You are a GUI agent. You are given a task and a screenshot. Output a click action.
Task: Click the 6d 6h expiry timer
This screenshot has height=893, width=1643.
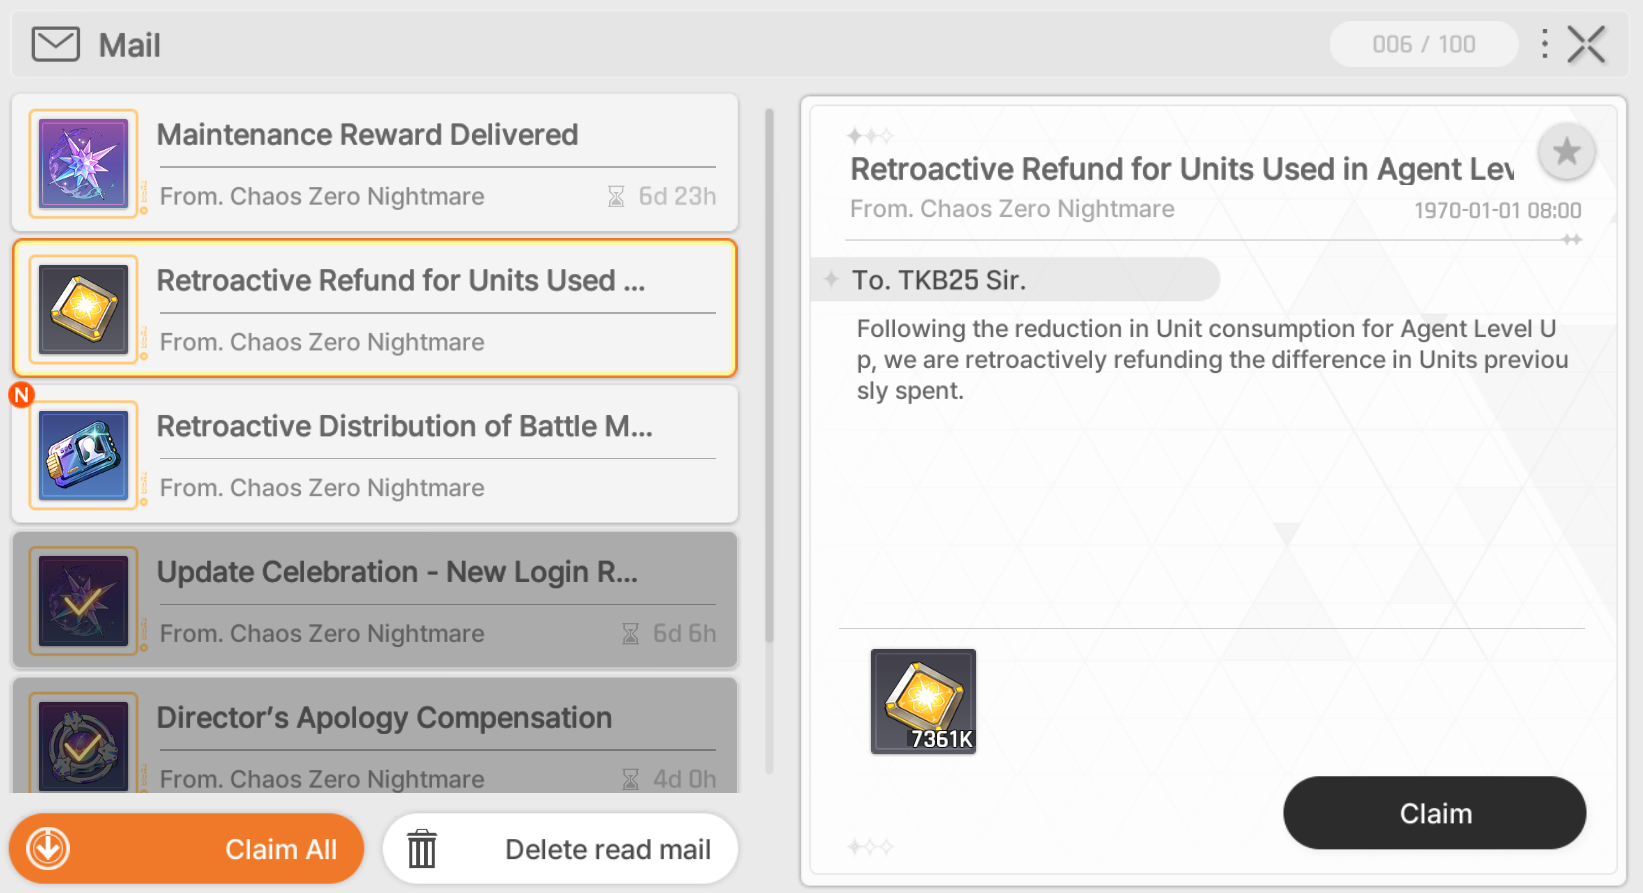point(670,633)
